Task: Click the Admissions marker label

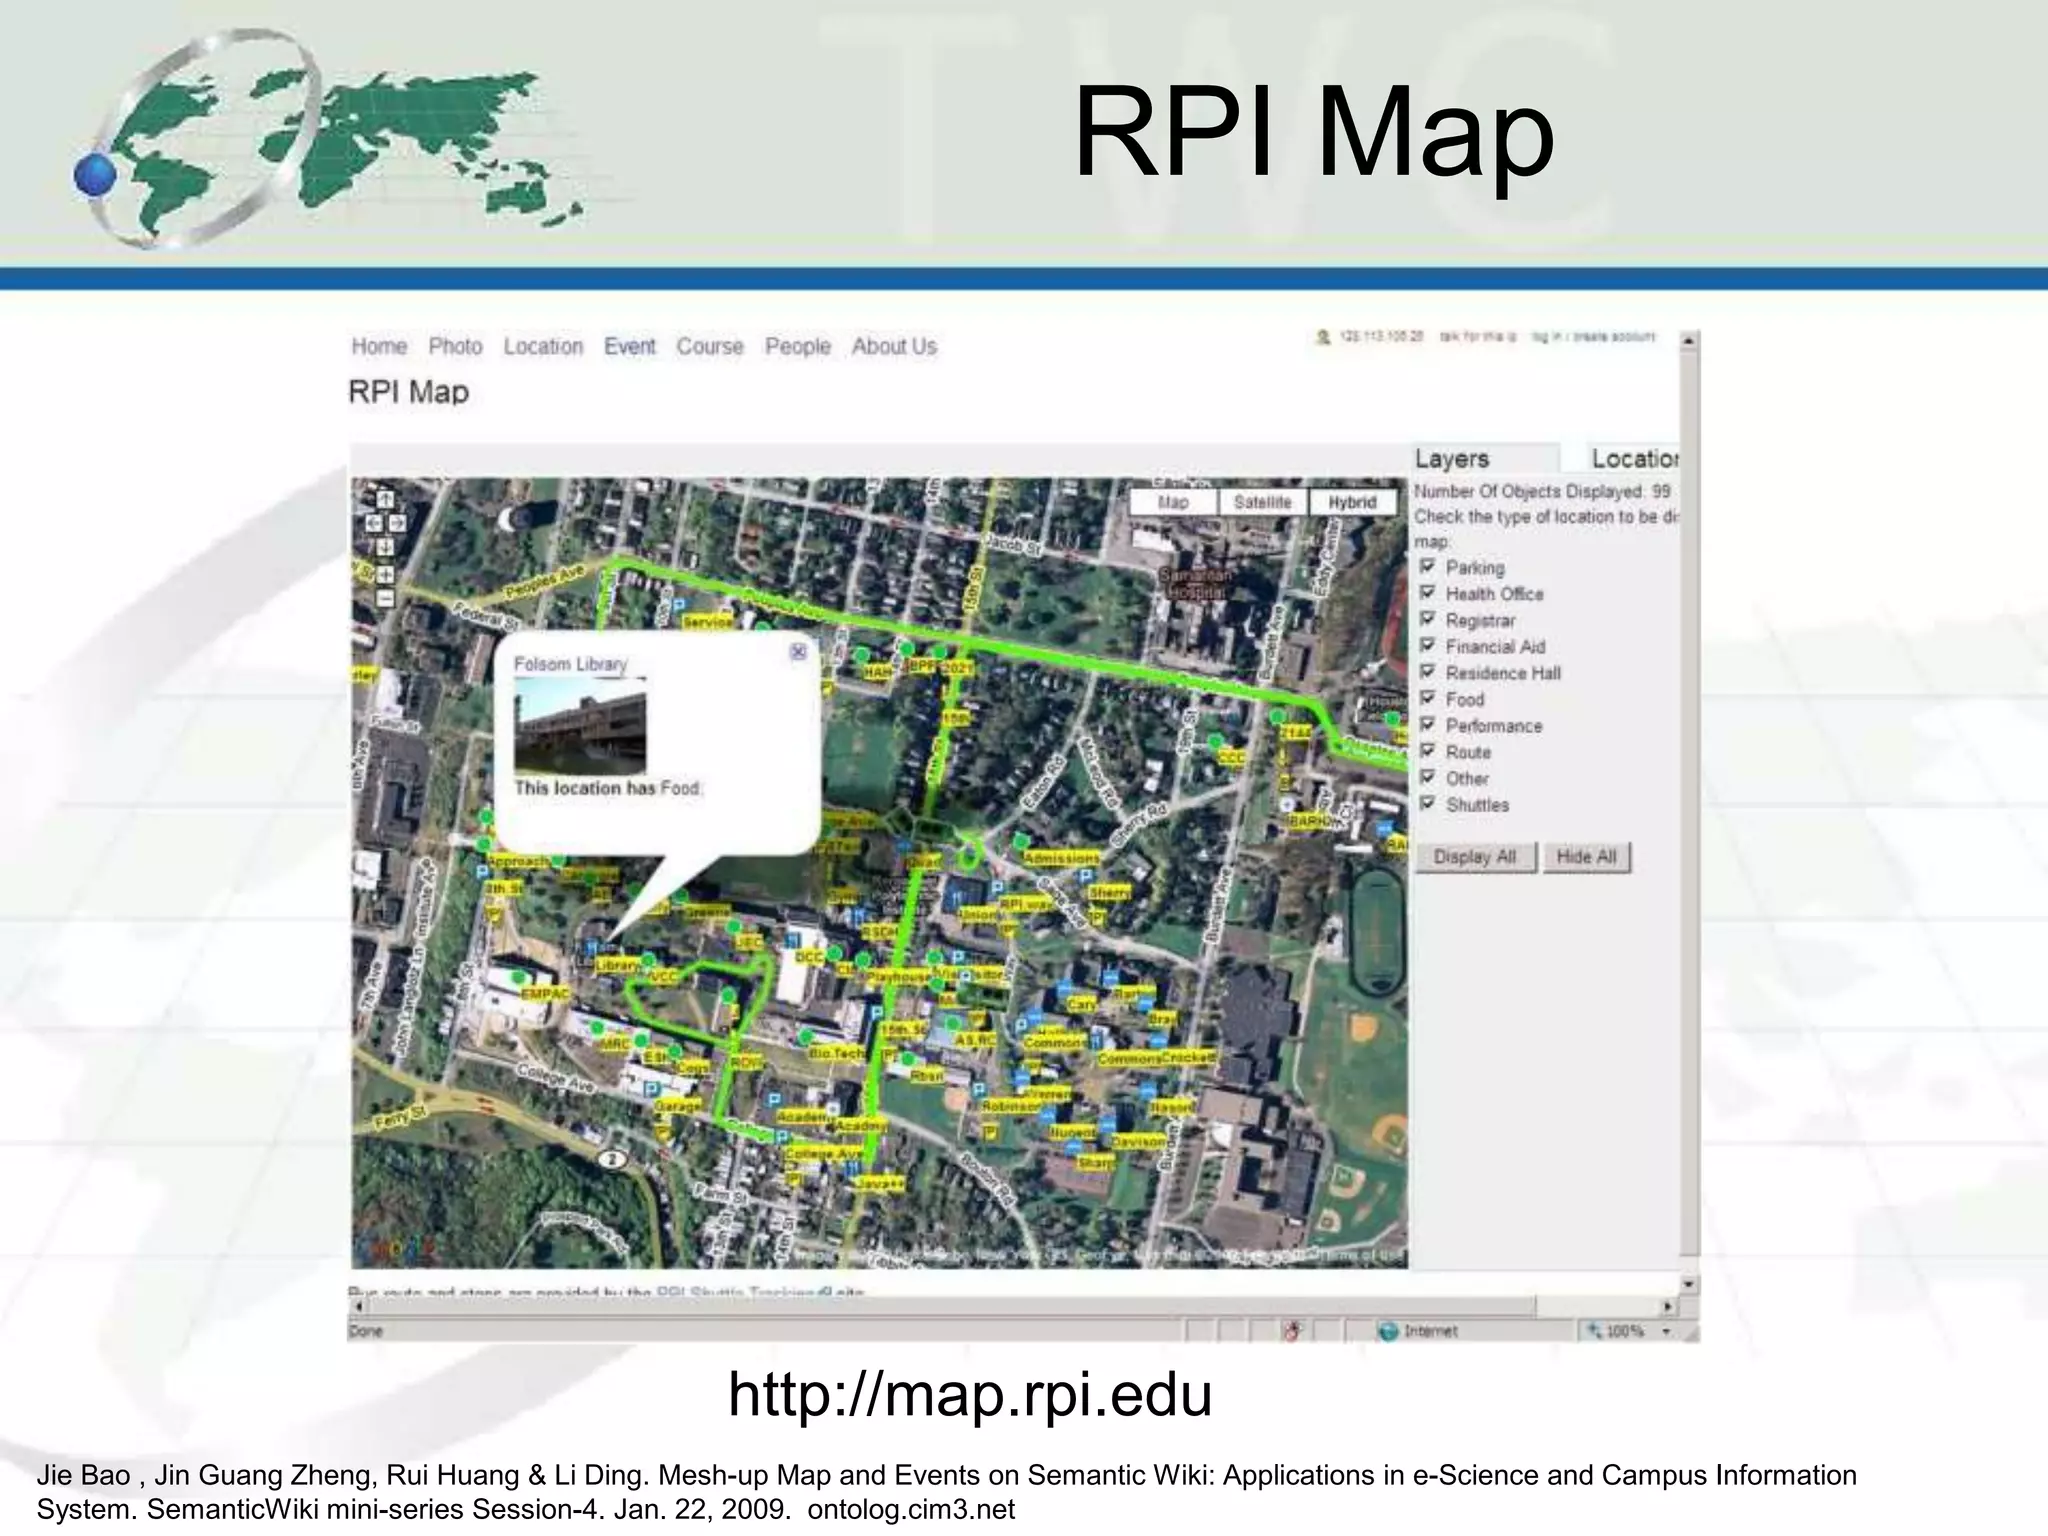Action: click(x=1061, y=858)
